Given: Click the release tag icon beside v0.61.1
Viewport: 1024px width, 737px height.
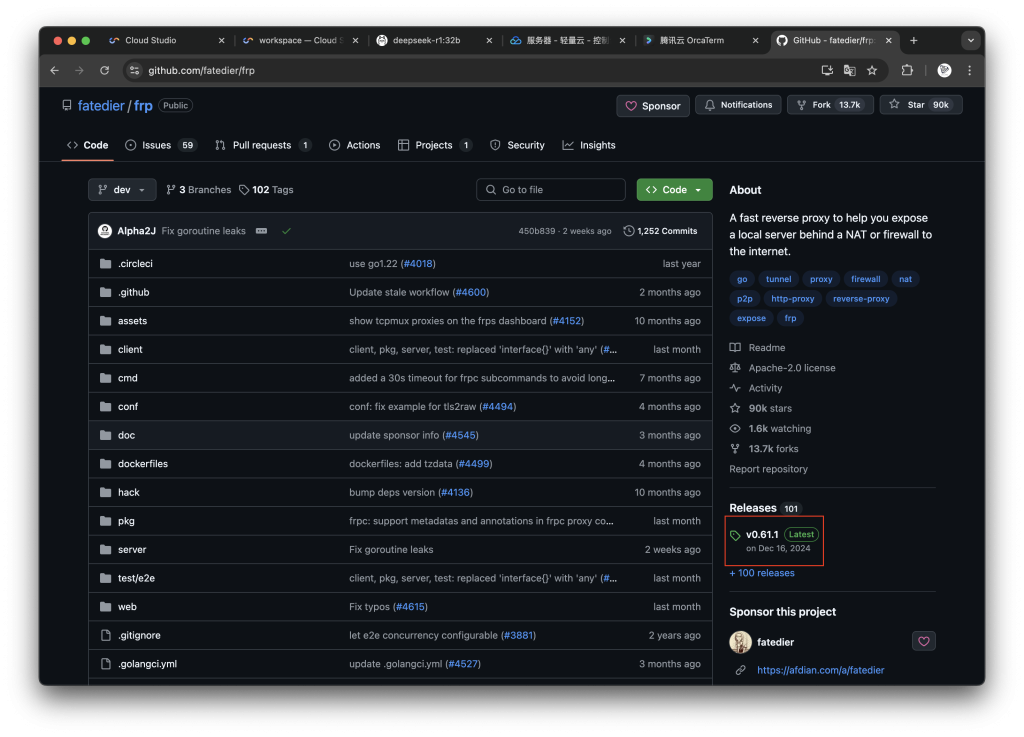Looking at the screenshot, I should pyautogui.click(x=735, y=535).
